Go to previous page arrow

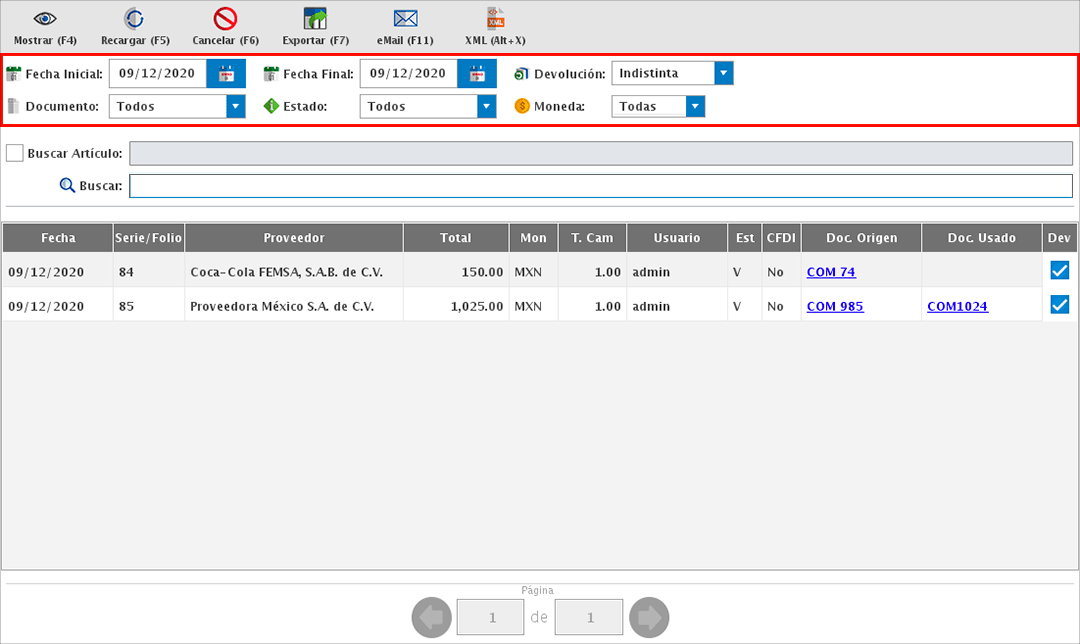[x=431, y=618]
